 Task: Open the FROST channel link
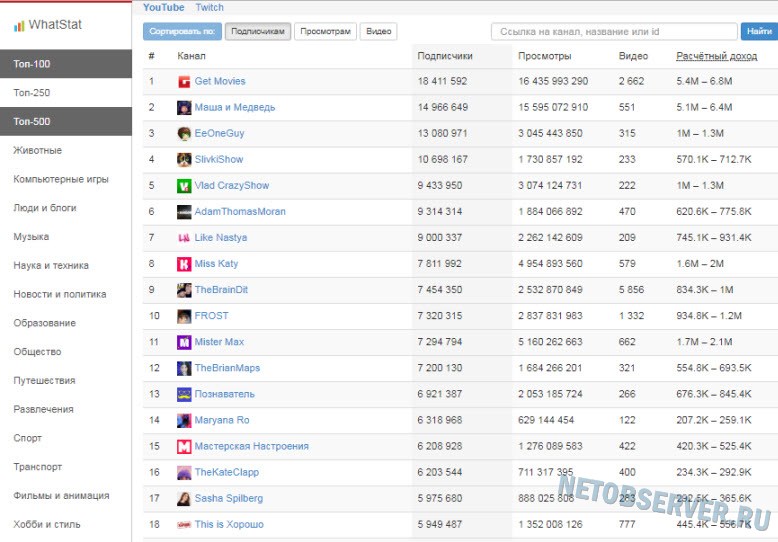pos(211,316)
